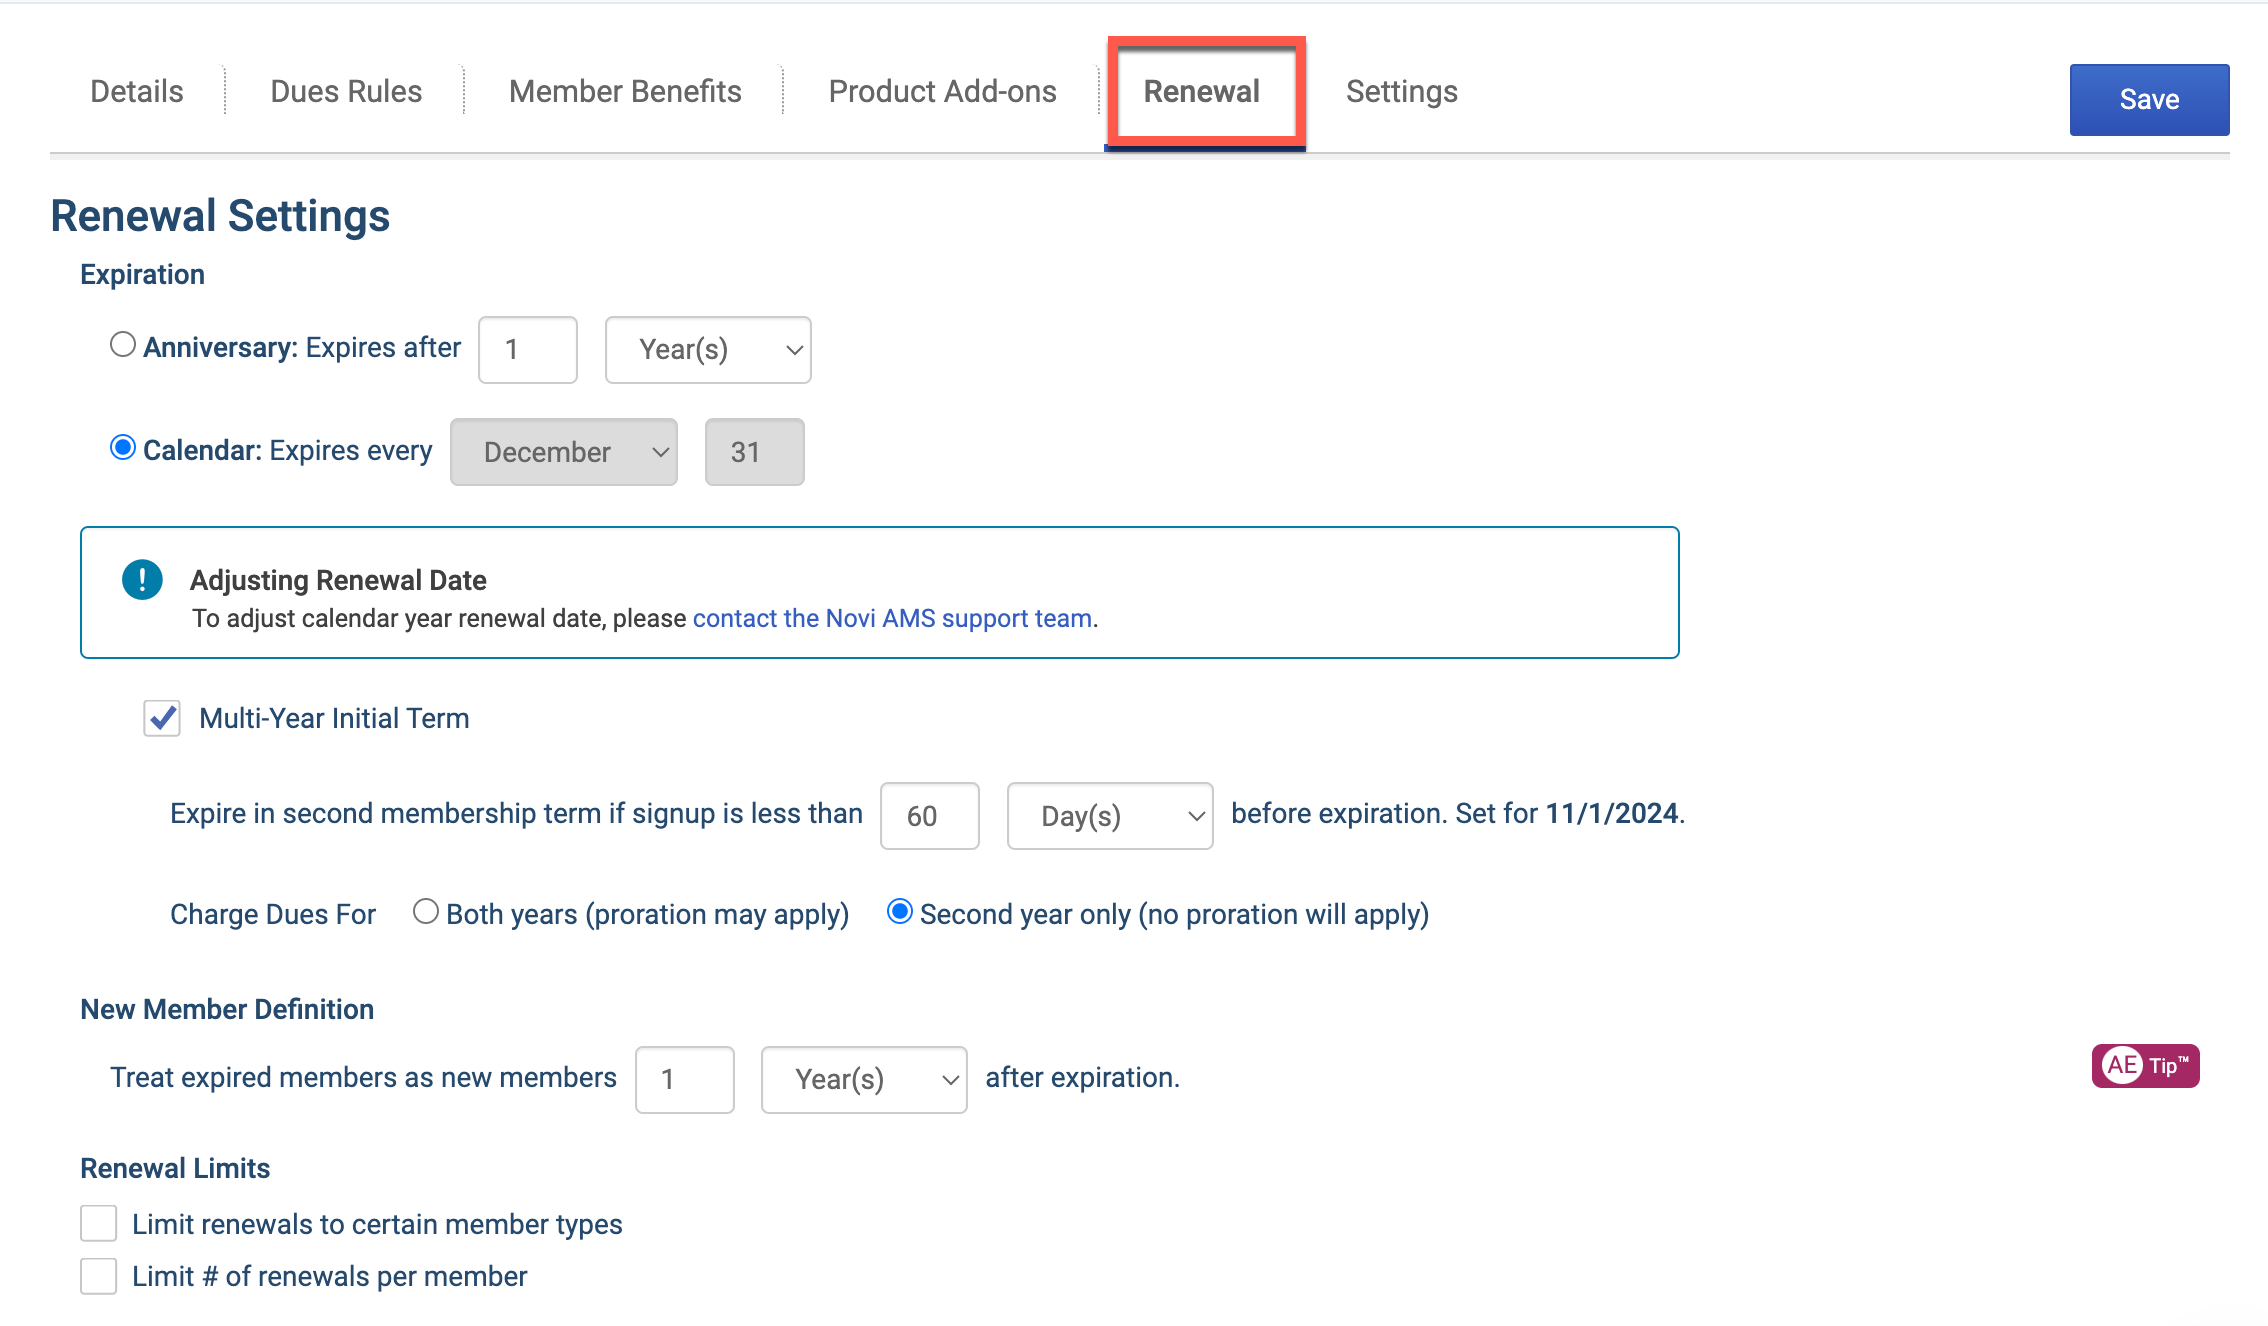Follow the contact Novi AMS support team link
The image size is (2268, 1326).
coord(892,618)
